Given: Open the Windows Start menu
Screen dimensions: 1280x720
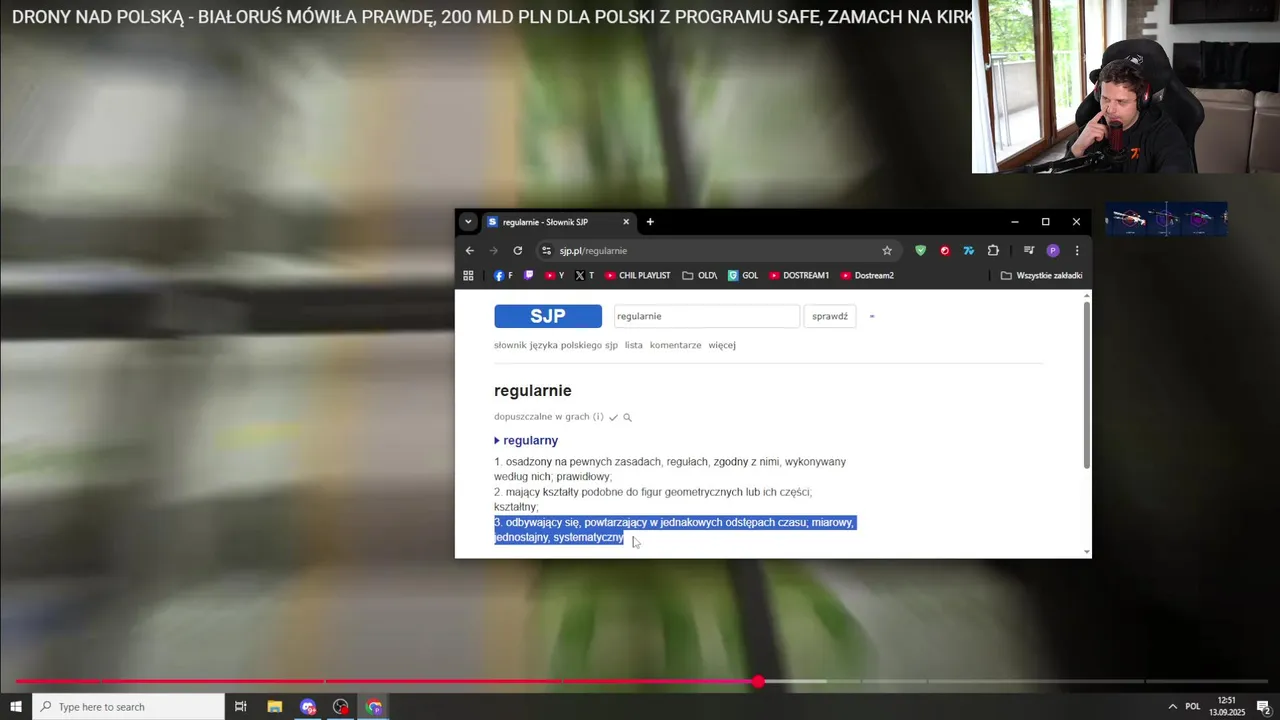Looking at the screenshot, I should click(x=16, y=707).
